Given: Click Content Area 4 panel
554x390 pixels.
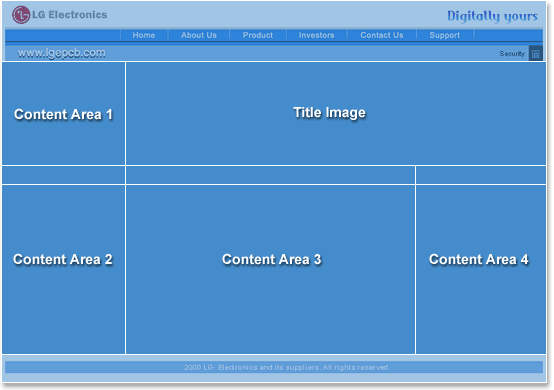Looking at the screenshot, I should click(x=481, y=269).
